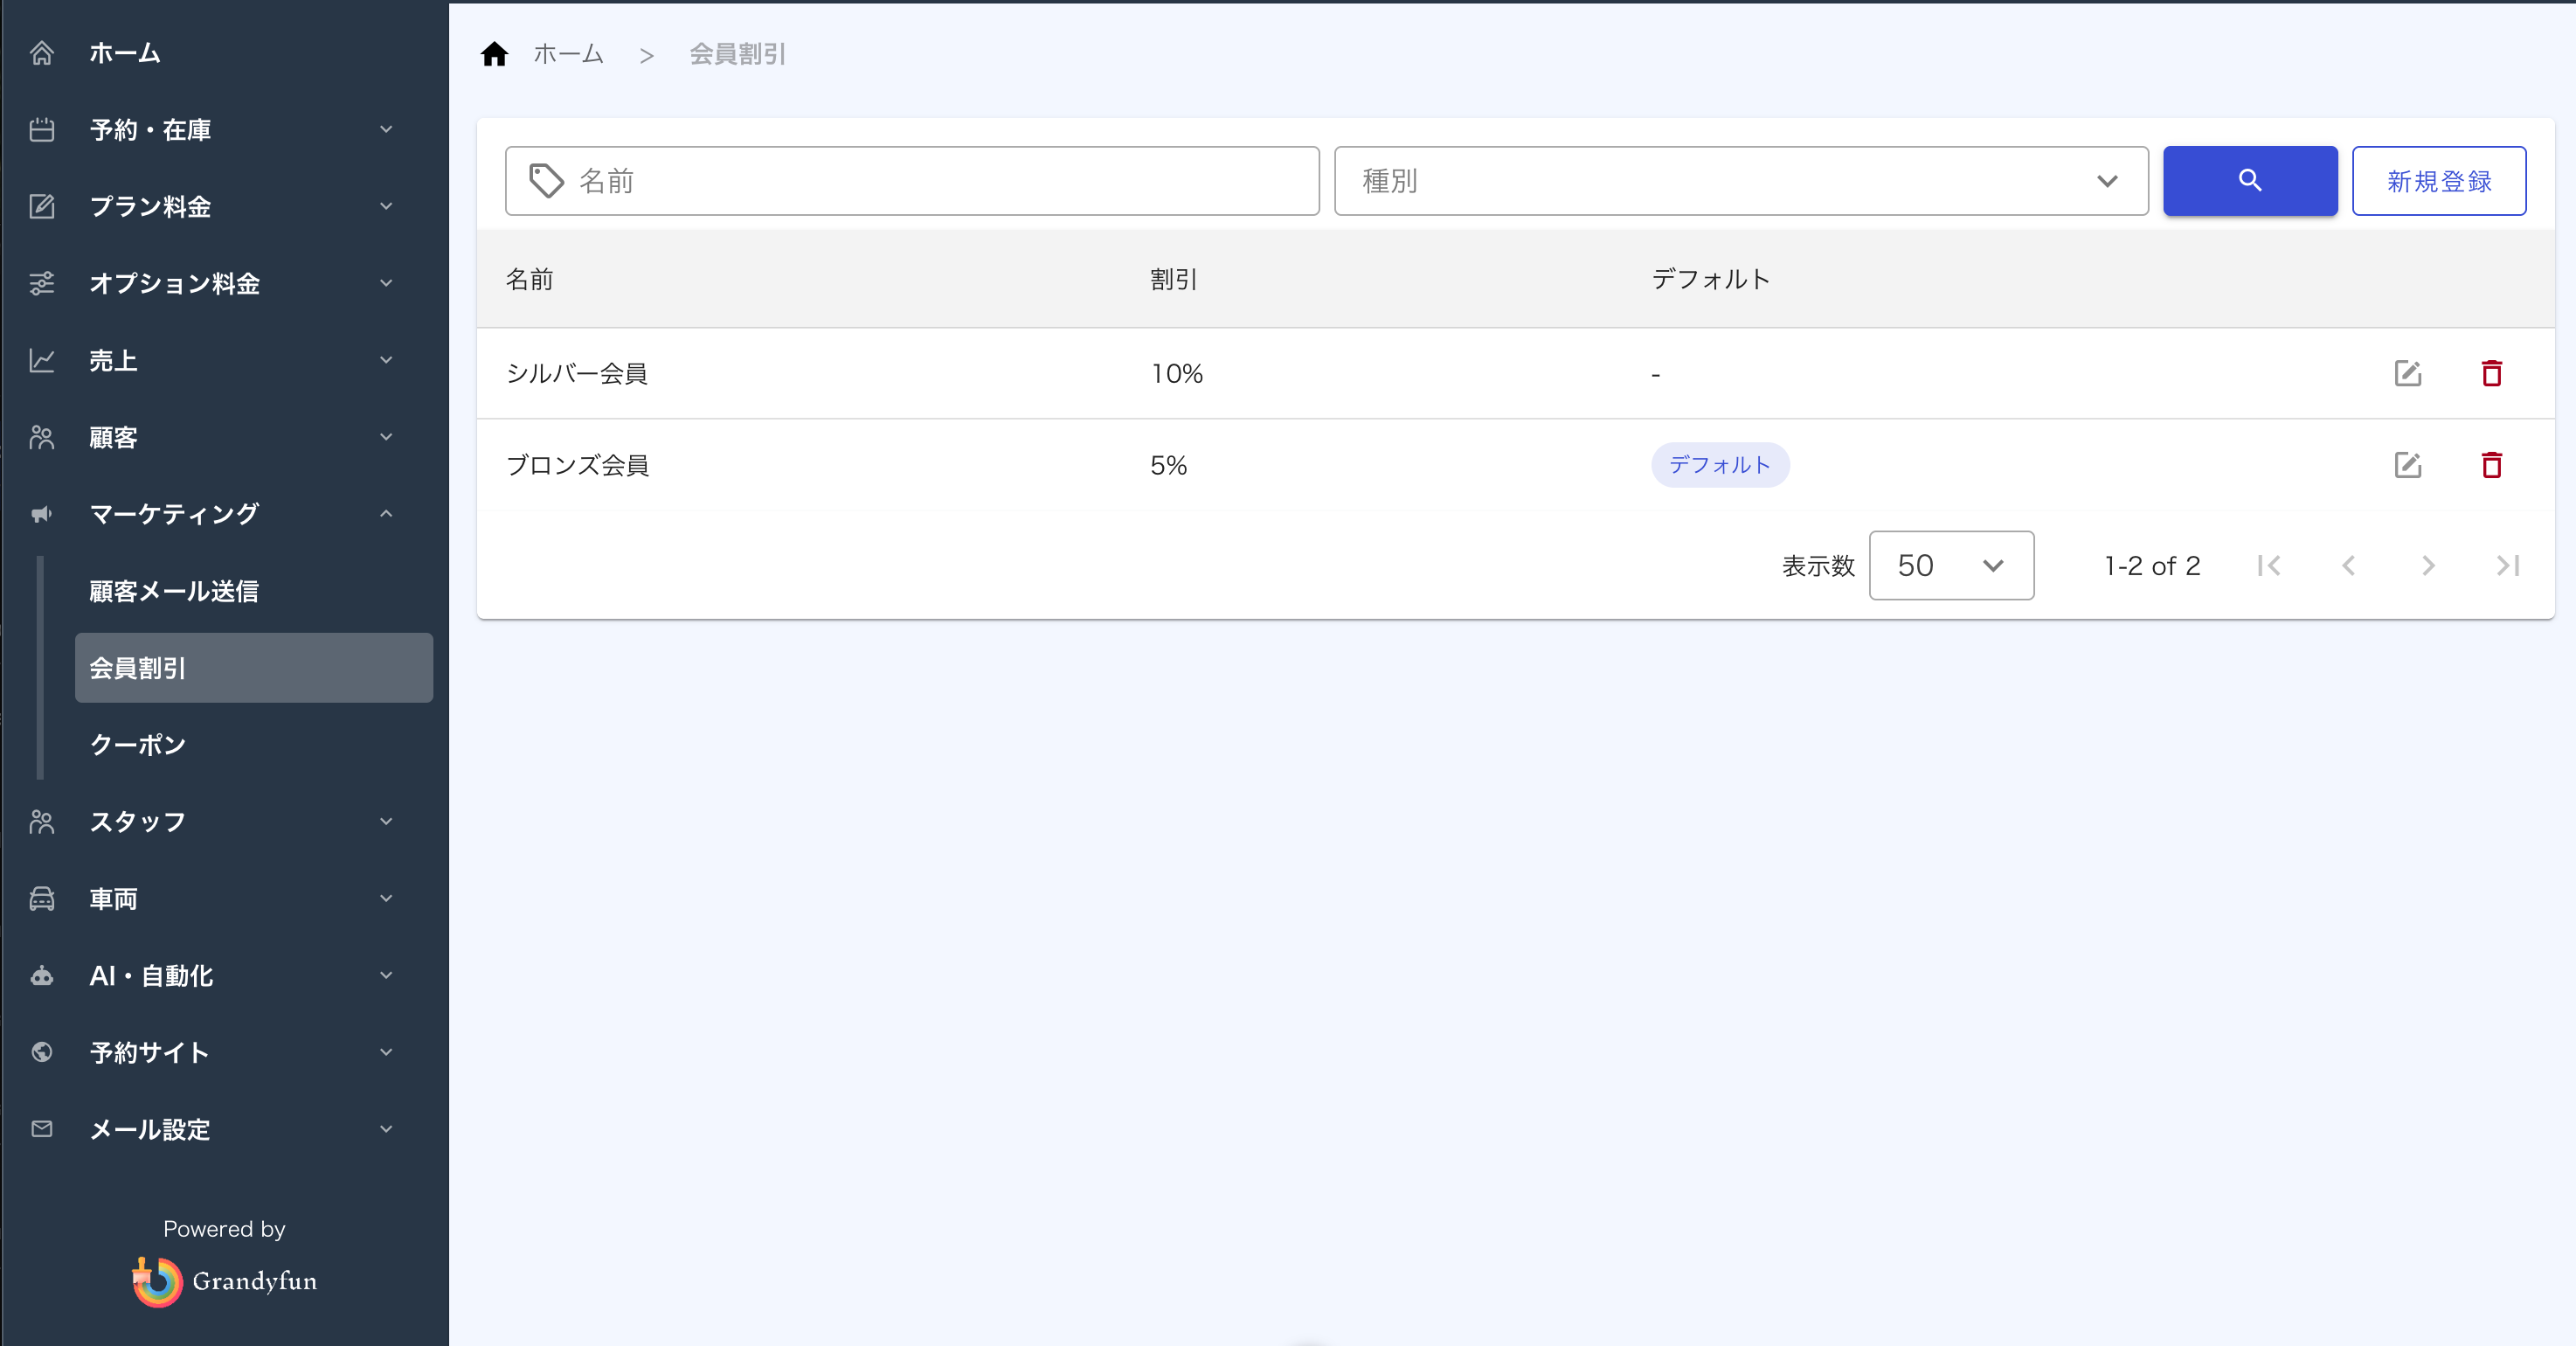
Task: Click the breadcrumb house icon
Action: [495, 54]
